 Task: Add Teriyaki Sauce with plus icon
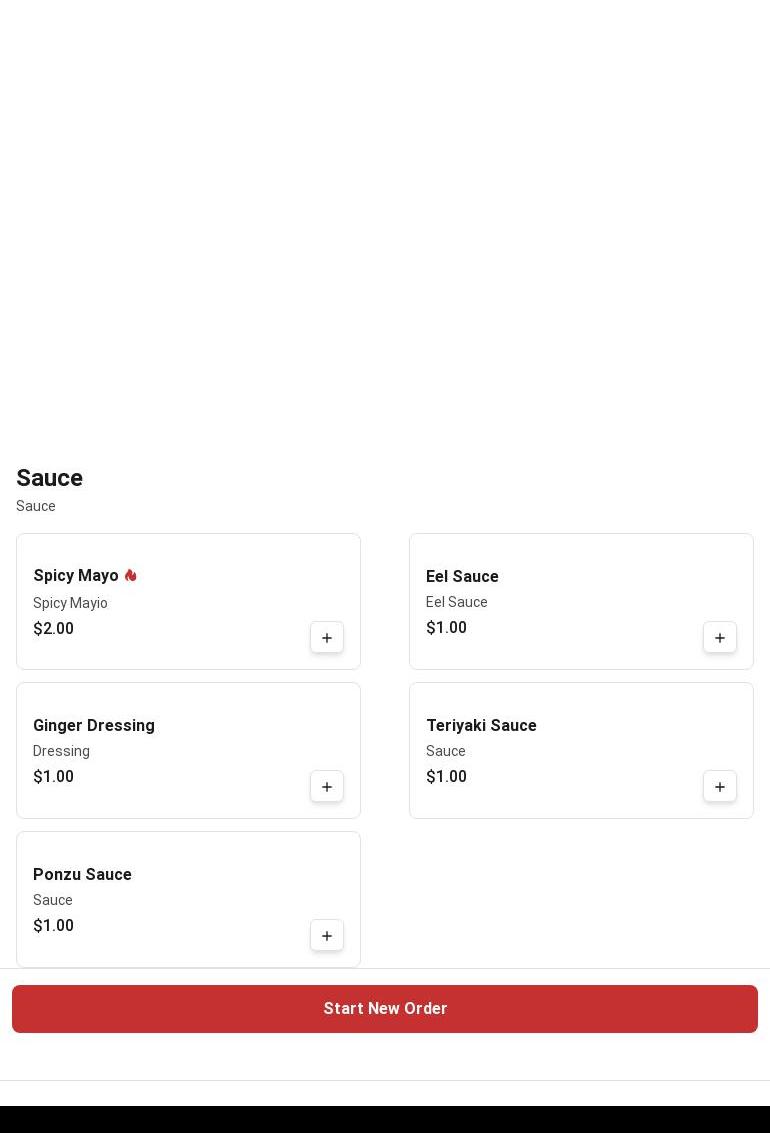tap(720, 787)
